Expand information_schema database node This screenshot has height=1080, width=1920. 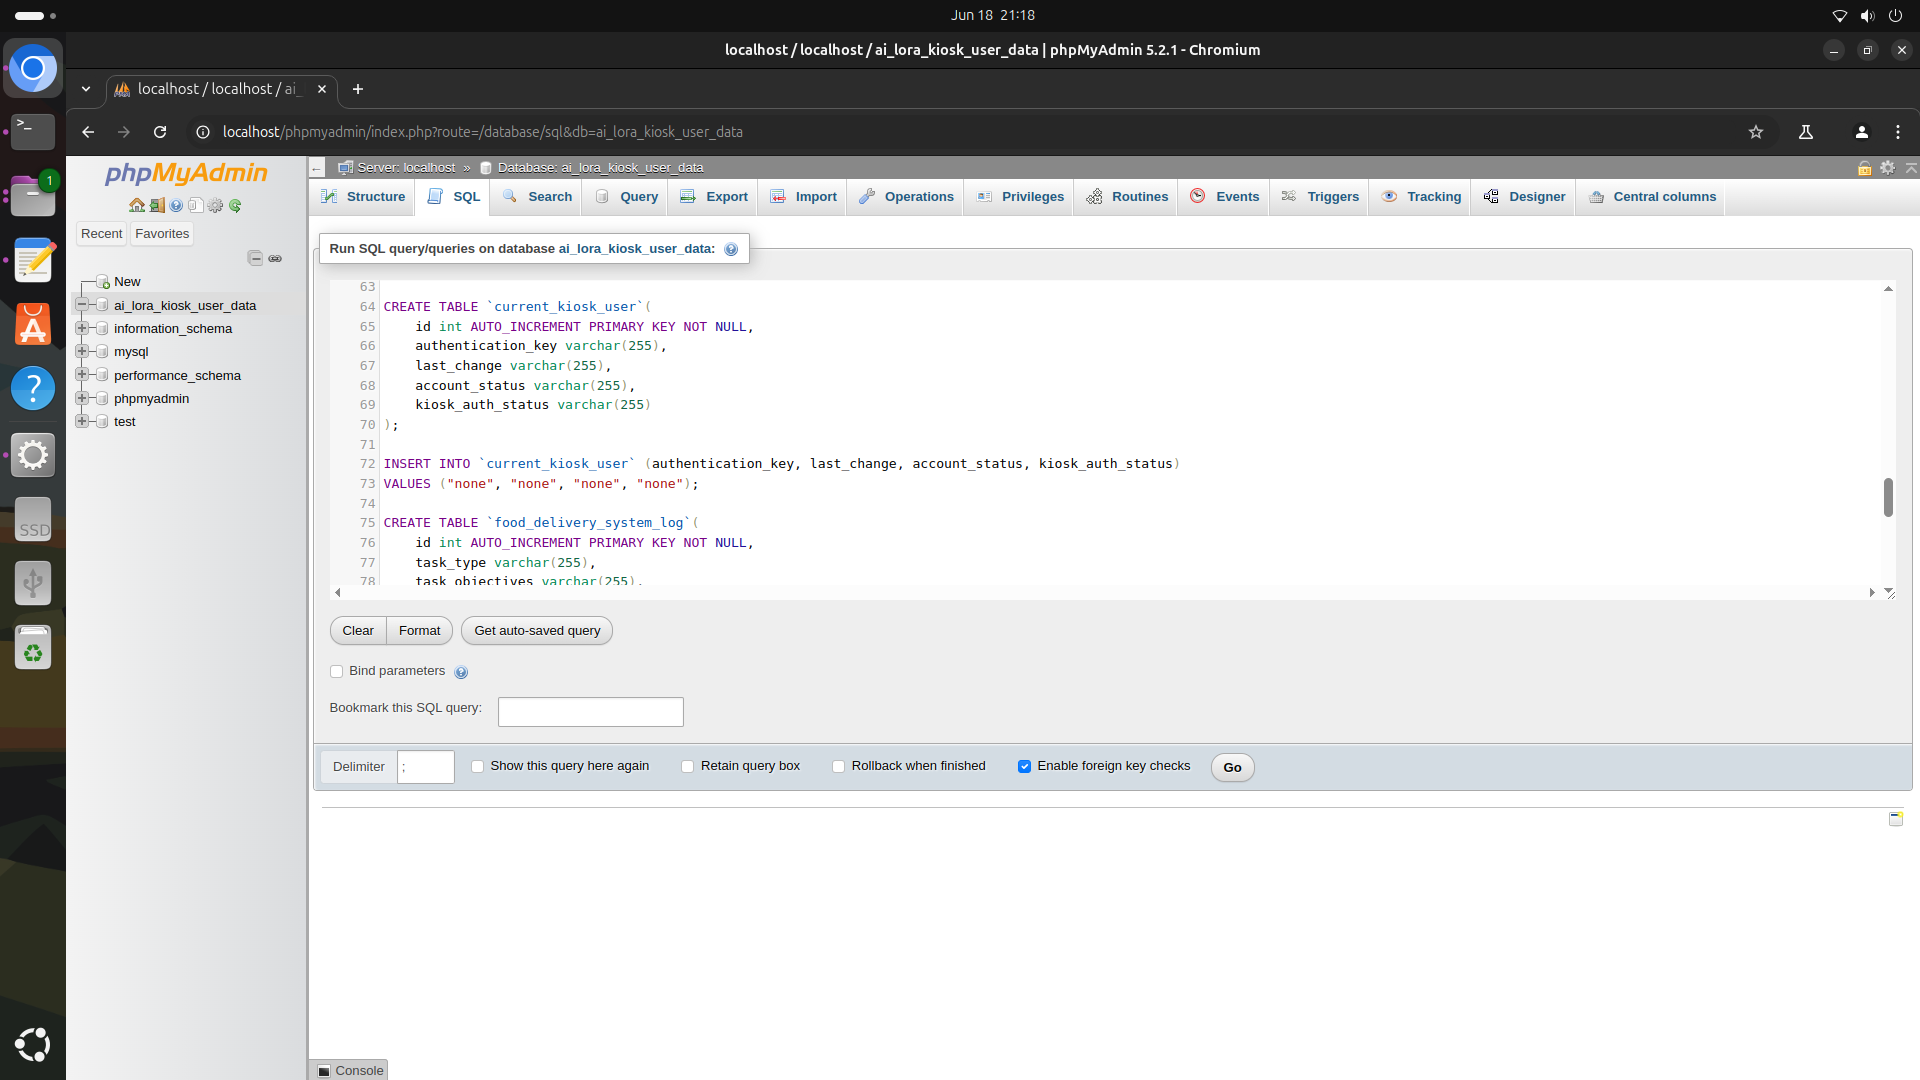tap(82, 328)
